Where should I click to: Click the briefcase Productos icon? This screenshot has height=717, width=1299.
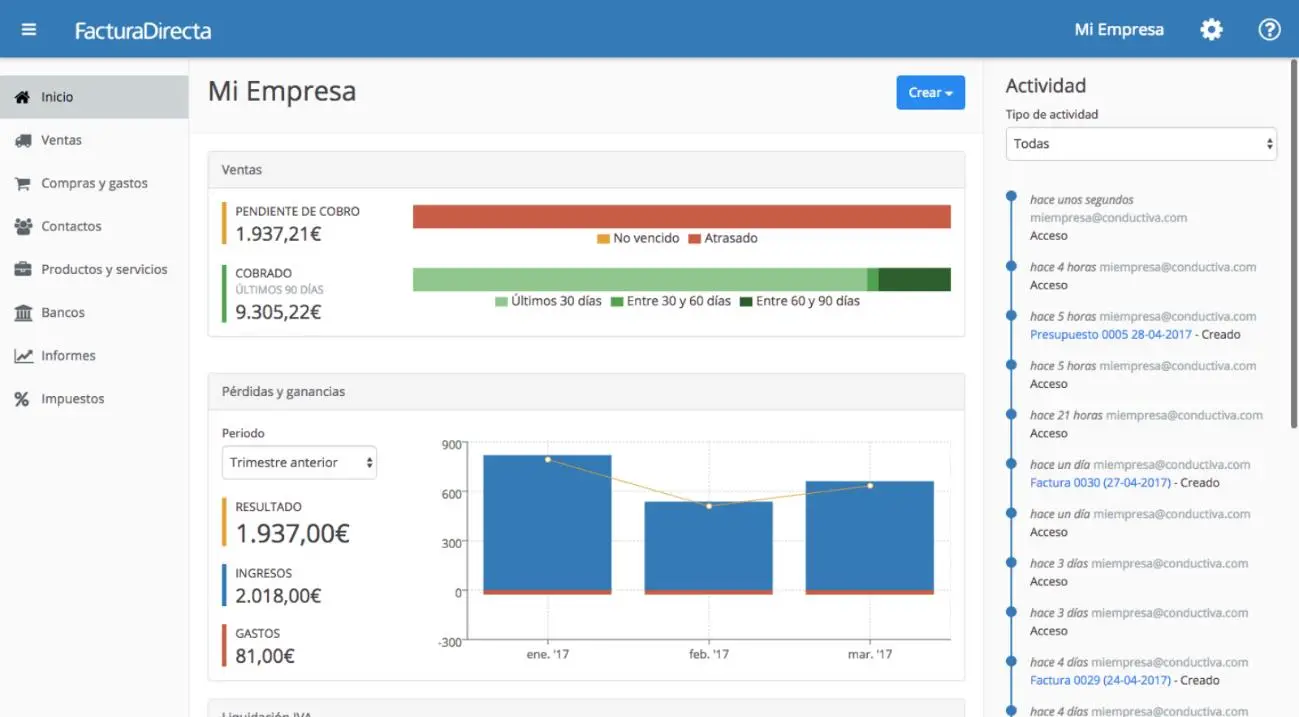click(x=23, y=270)
